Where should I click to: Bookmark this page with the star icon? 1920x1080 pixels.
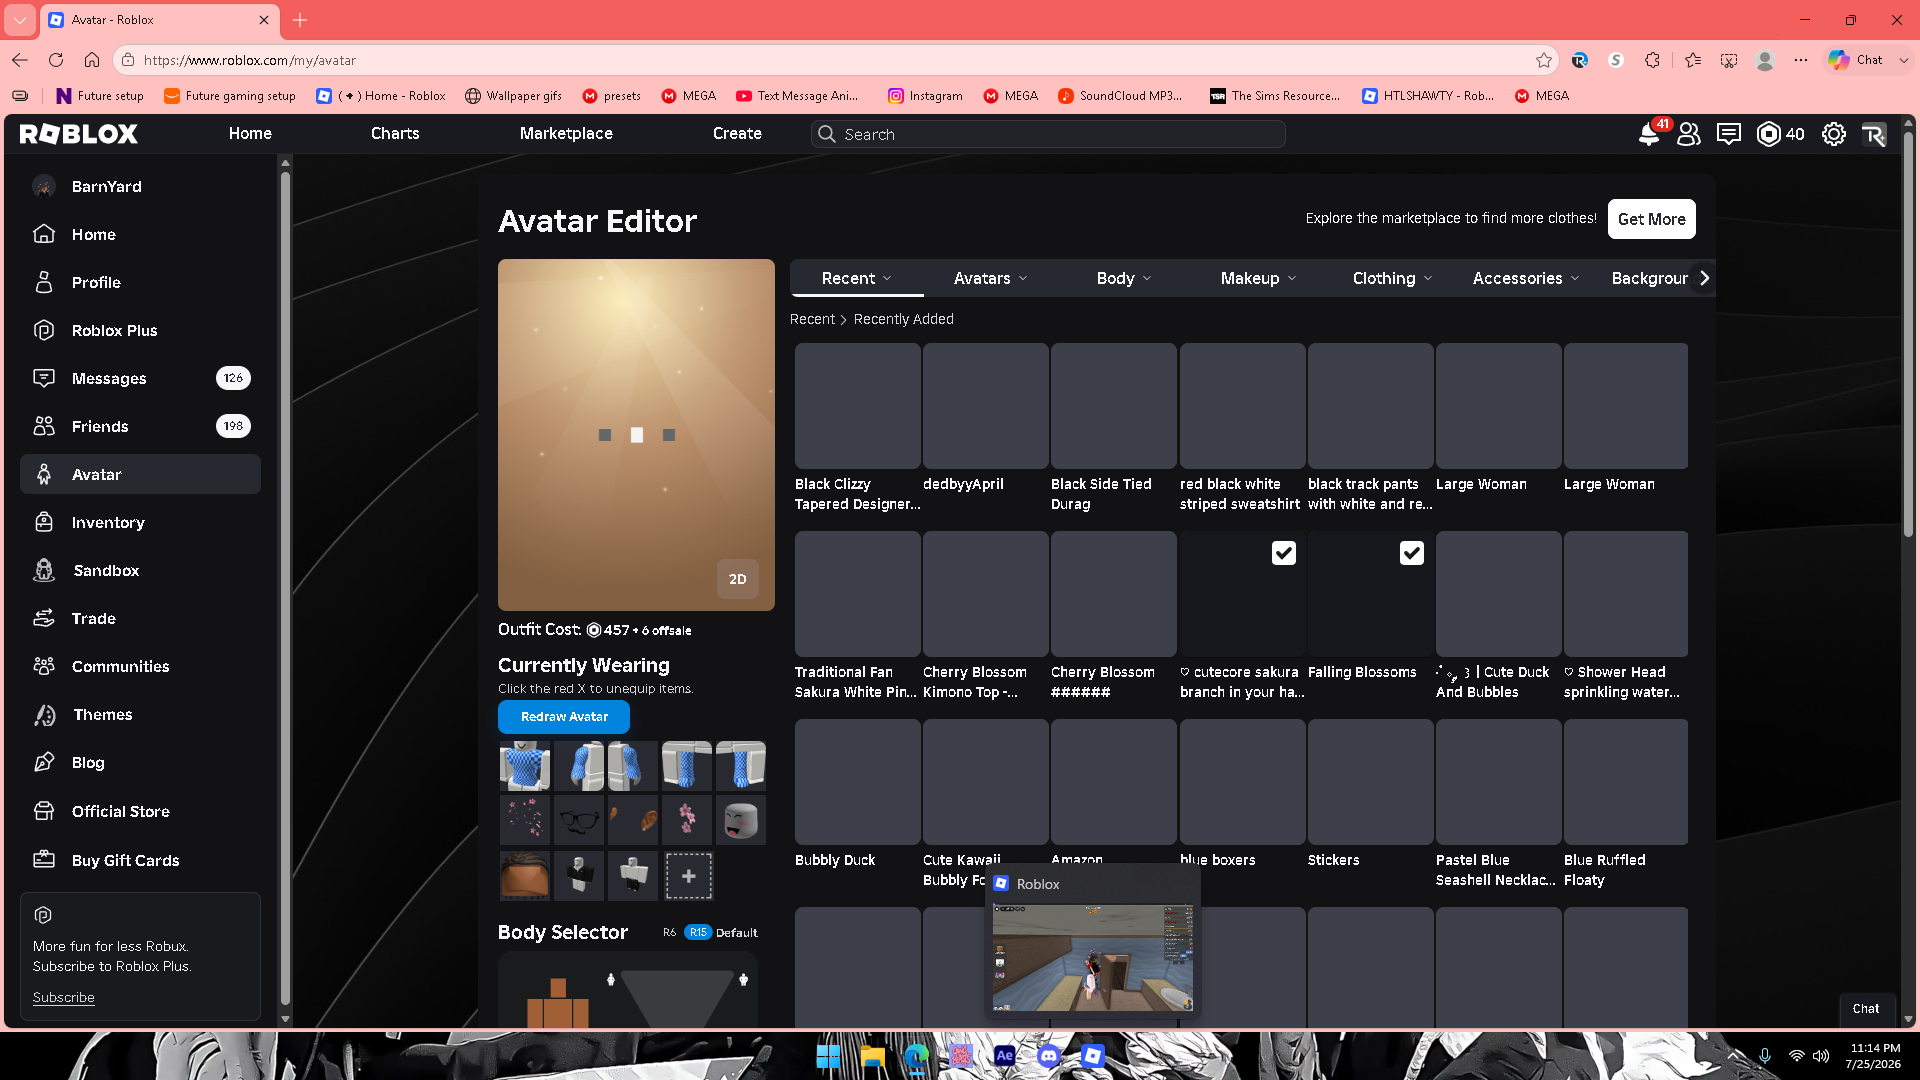(1544, 60)
